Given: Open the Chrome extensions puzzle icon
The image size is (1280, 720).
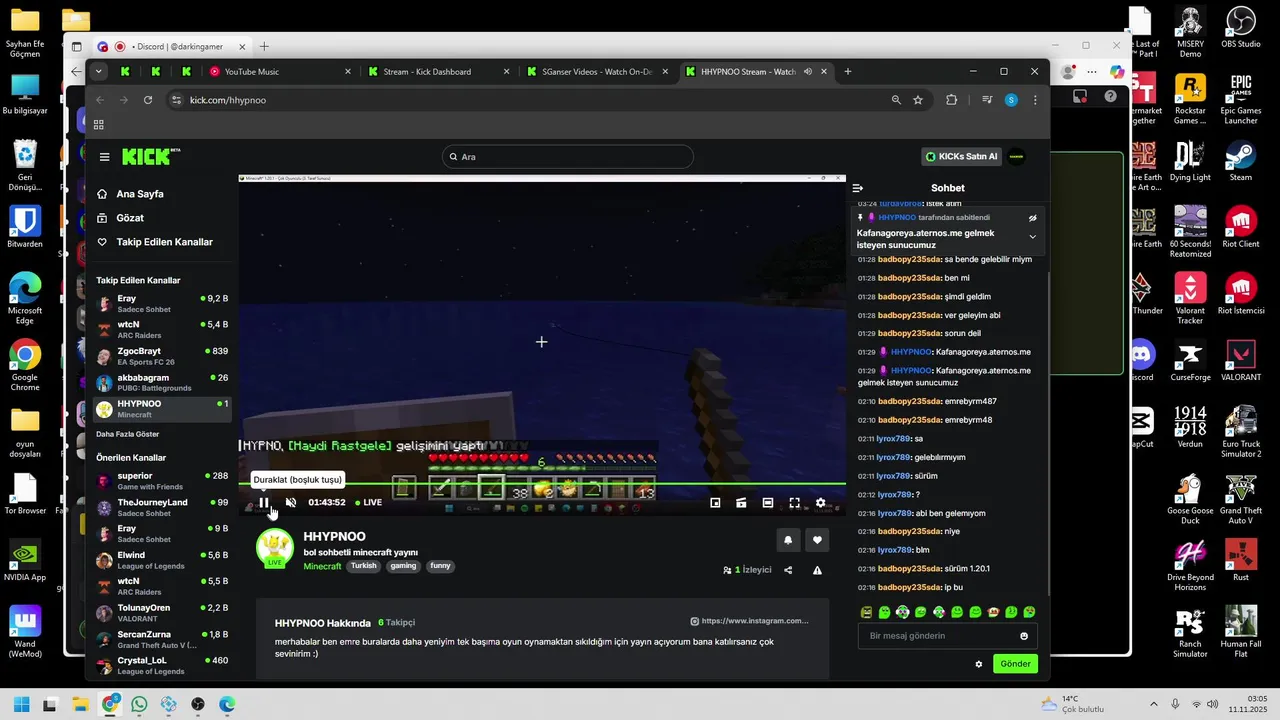Looking at the screenshot, I should (951, 100).
